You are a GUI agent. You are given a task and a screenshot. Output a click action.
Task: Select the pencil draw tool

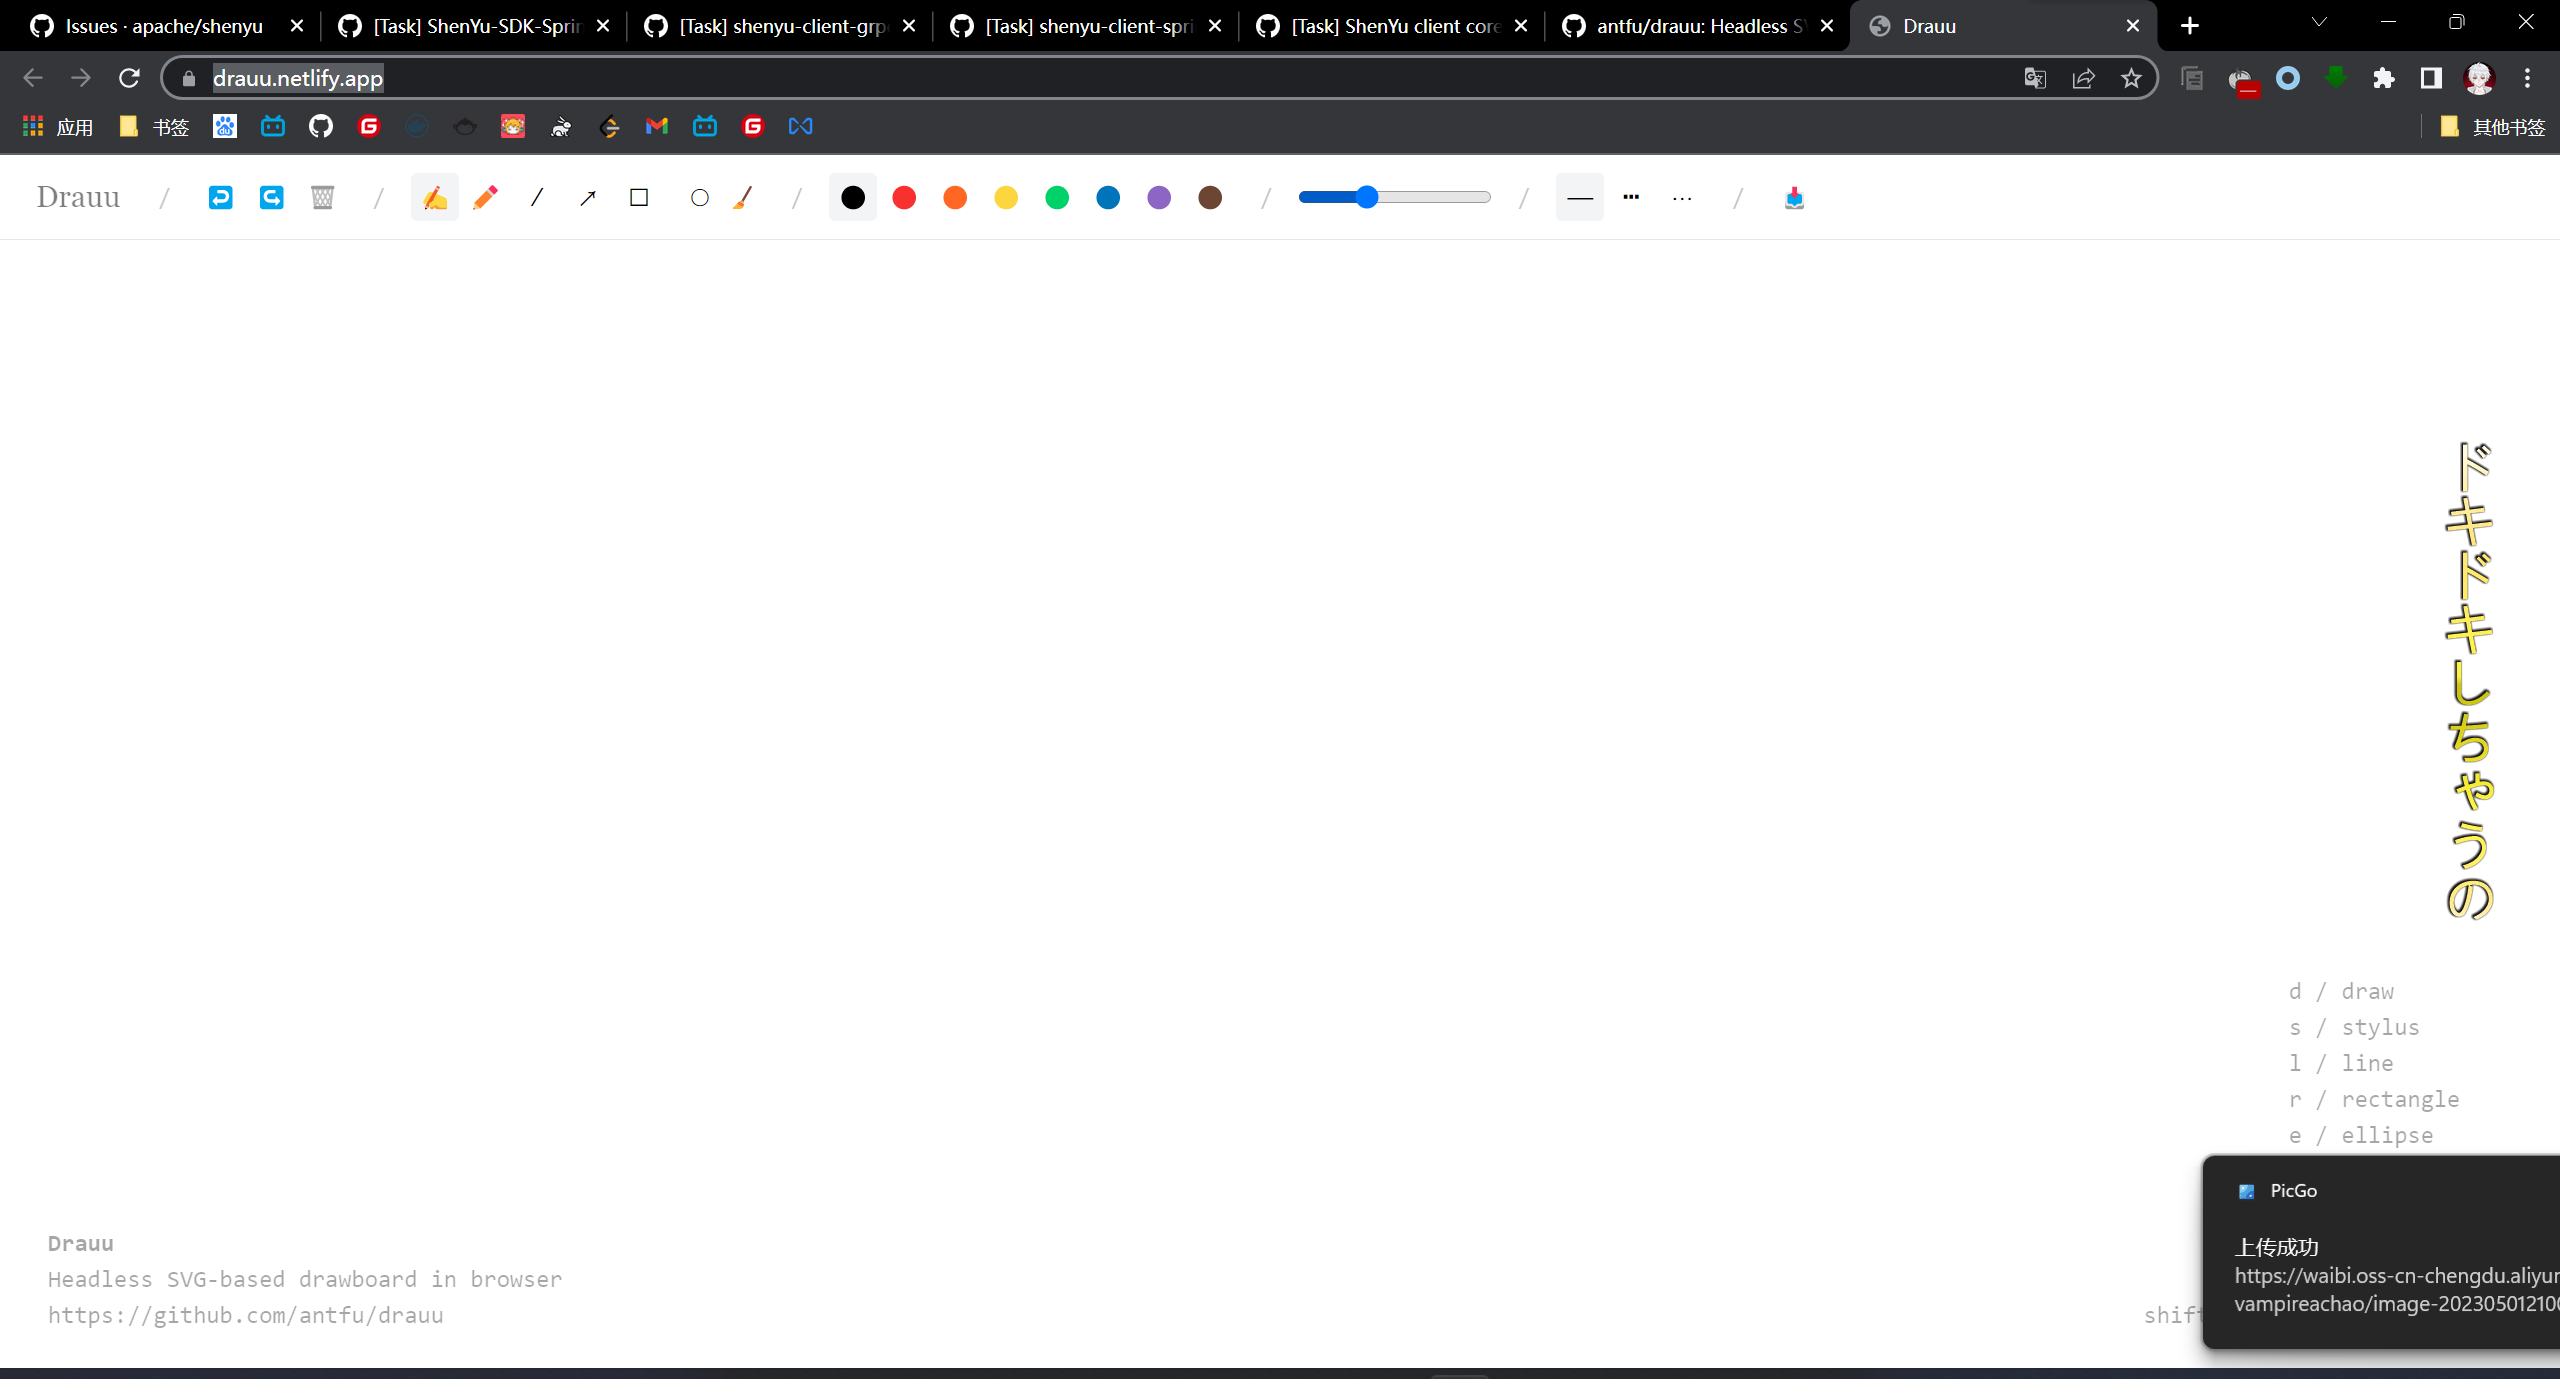(x=486, y=197)
